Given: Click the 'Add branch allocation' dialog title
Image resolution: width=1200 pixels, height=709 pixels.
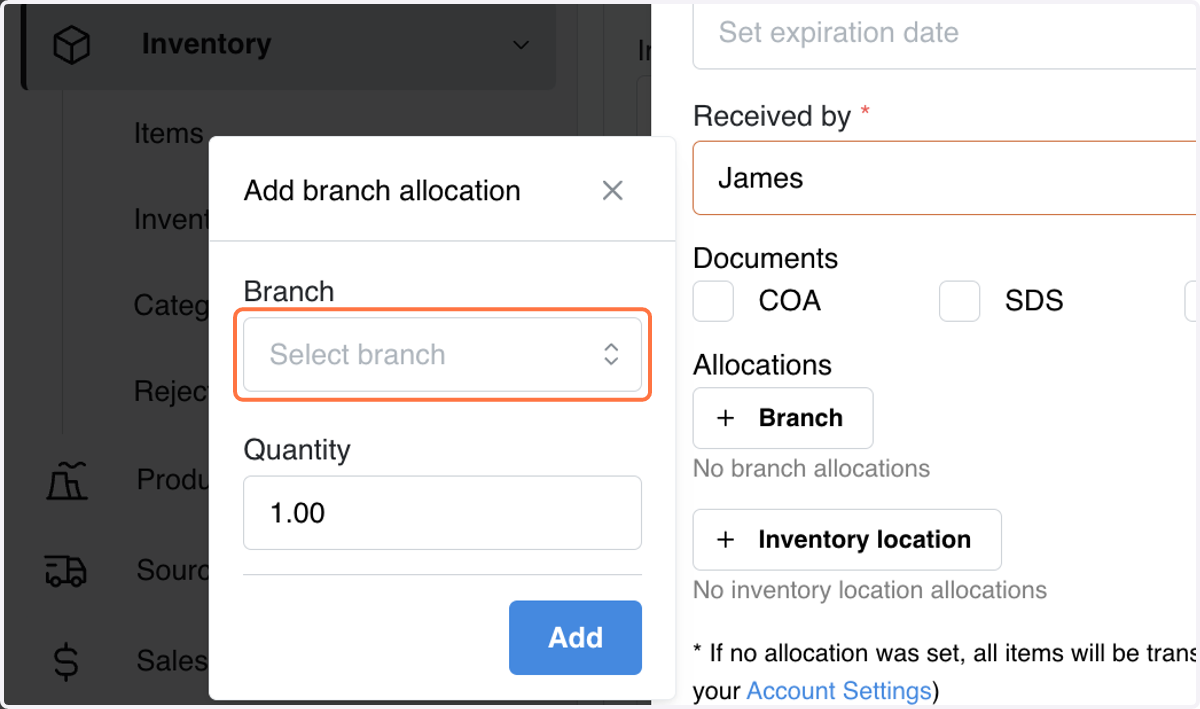Looking at the screenshot, I should tap(382, 190).
